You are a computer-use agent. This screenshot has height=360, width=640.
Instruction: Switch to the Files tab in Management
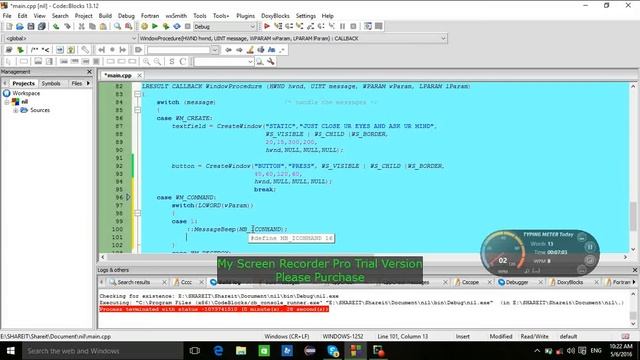click(77, 83)
